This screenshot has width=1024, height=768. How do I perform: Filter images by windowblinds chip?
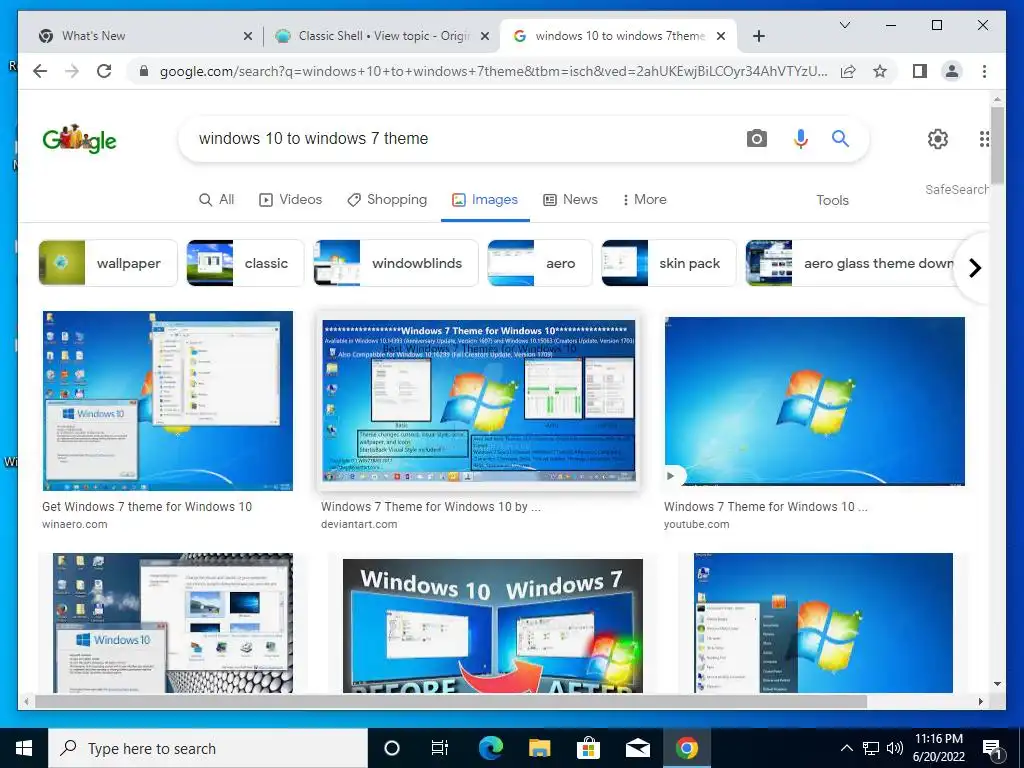pos(396,263)
